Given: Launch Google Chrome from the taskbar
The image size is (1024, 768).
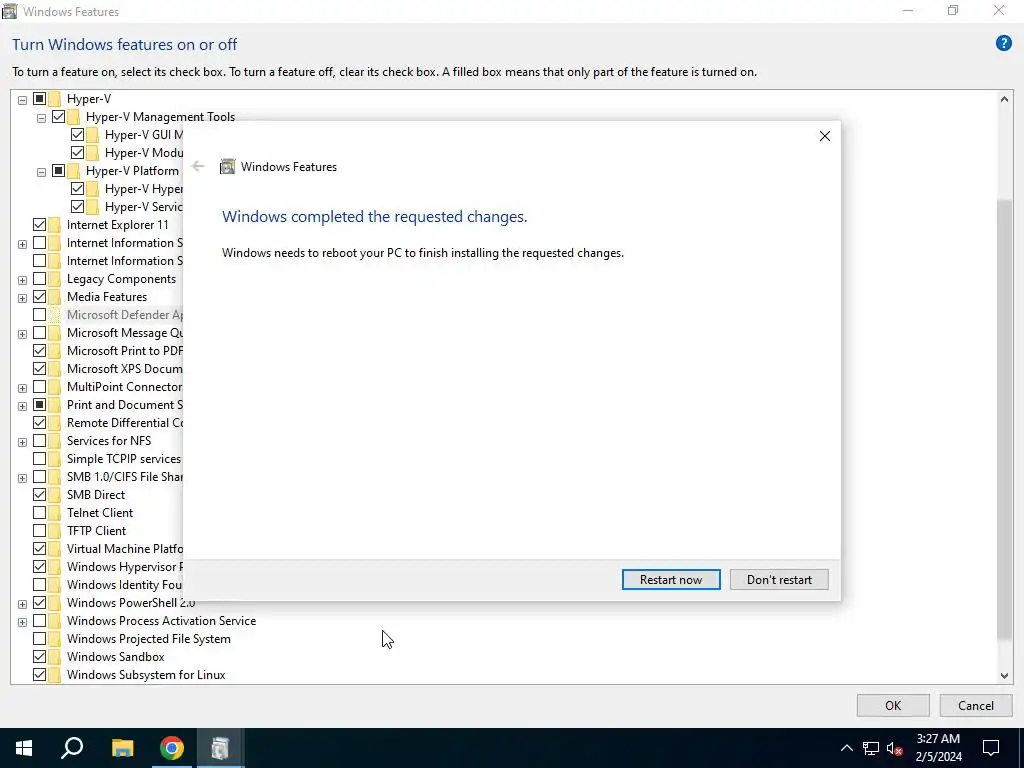Looking at the screenshot, I should coord(172,748).
